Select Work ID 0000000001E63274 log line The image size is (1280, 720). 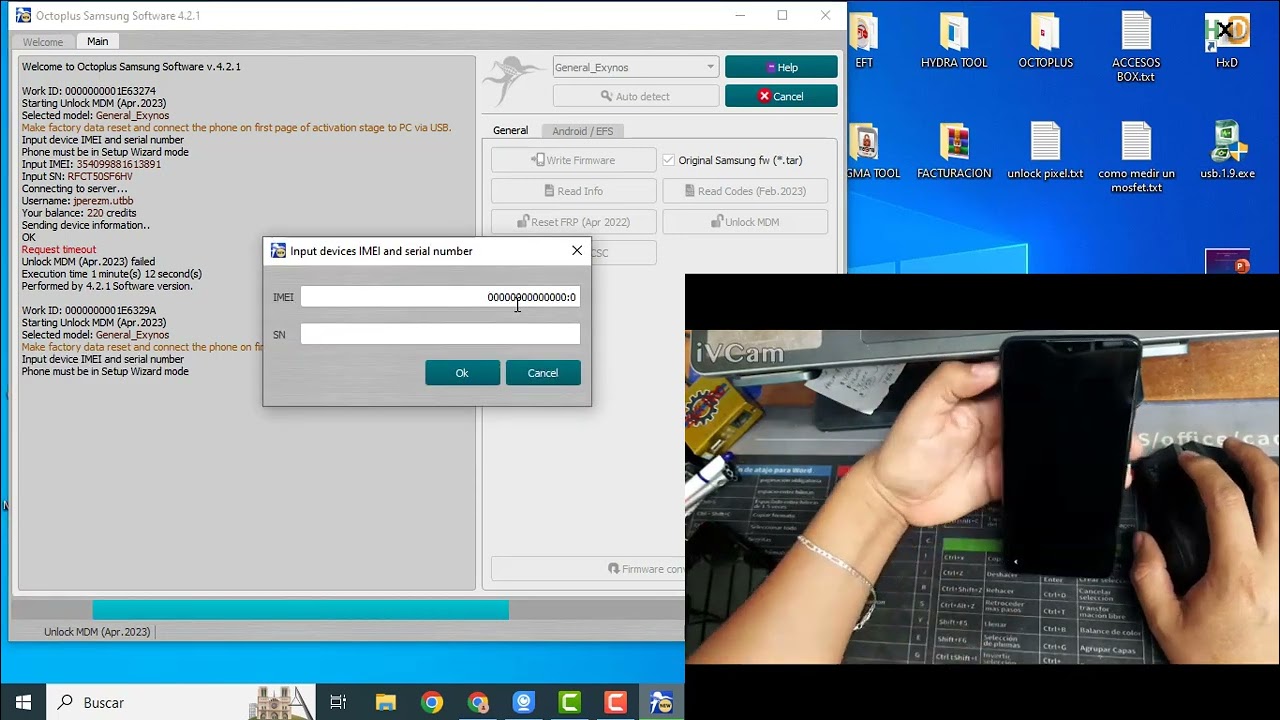[x=89, y=91]
